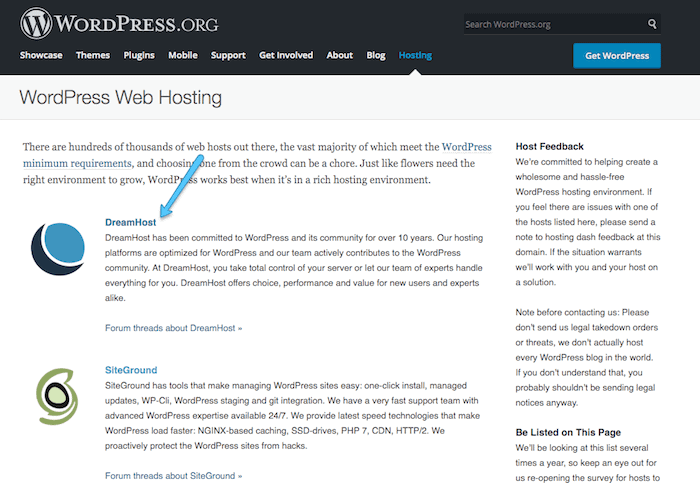Open the About menu item
Viewport: 700px width, 483px height.
coord(339,55)
